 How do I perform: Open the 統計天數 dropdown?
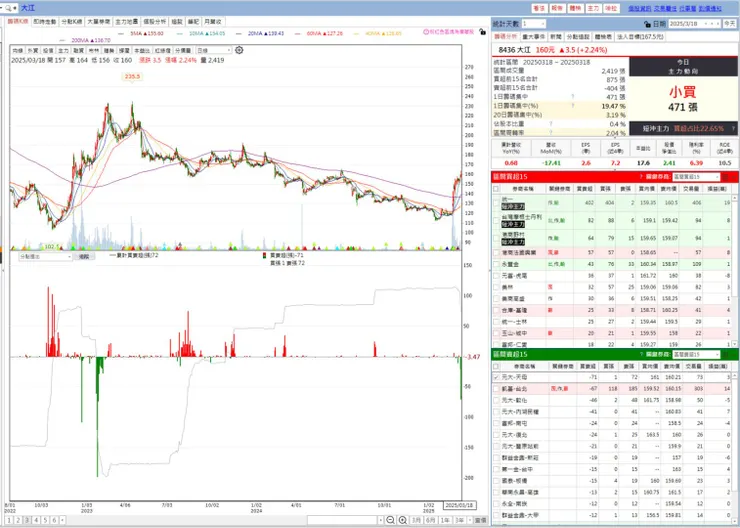(x=534, y=24)
